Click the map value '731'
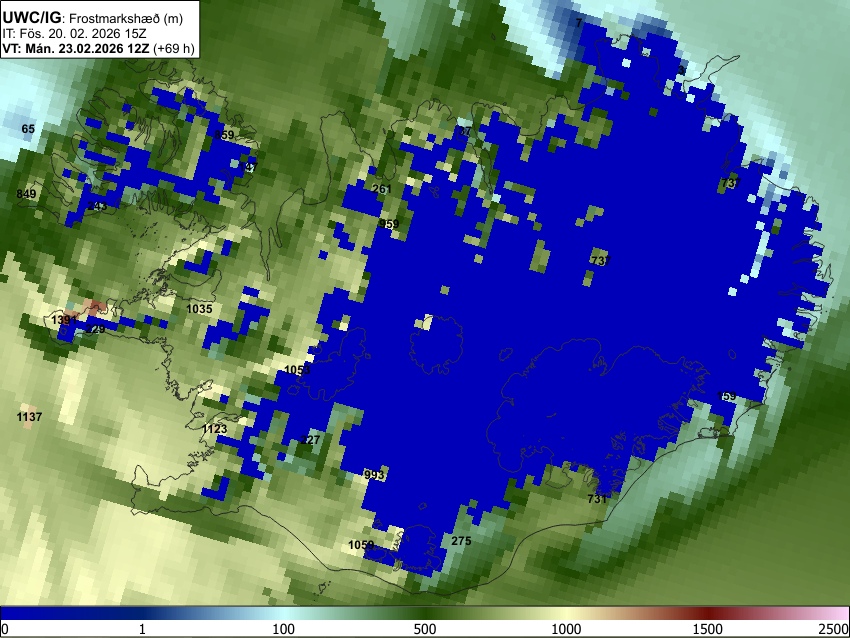The height and width of the screenshot is (638, 850). pyautogui.click(x=597, y=499)
